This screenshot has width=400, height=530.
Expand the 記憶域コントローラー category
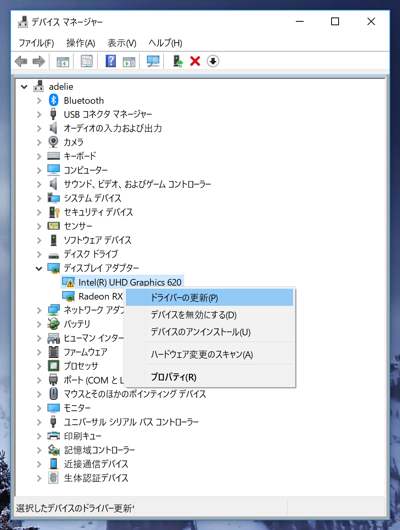click(x=39, y=450)
